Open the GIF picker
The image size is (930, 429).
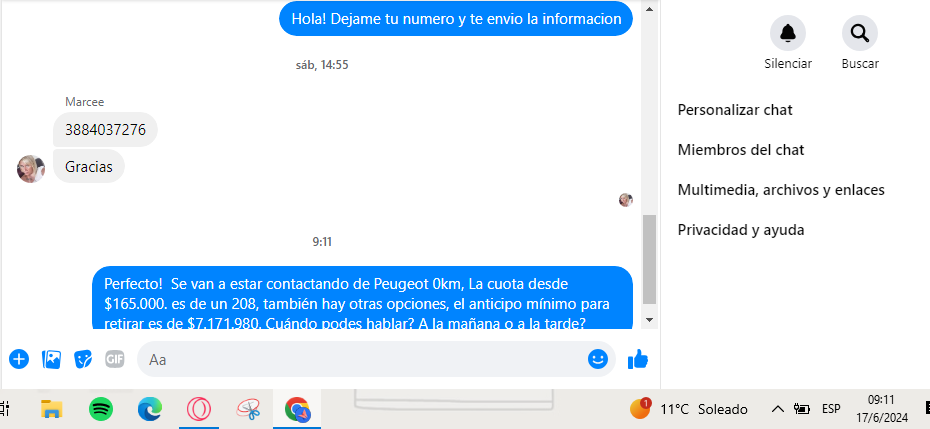tap(115, 359)
